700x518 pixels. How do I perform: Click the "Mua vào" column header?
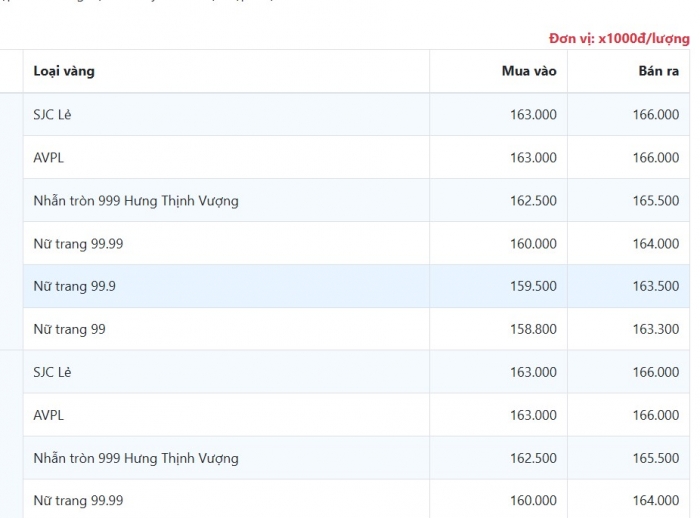pyautogui.click(x=529, y=71)
